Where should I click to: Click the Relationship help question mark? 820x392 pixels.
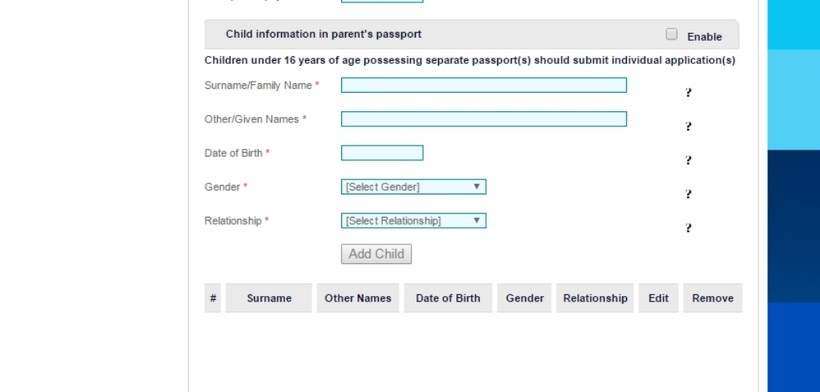pos(688,228)
